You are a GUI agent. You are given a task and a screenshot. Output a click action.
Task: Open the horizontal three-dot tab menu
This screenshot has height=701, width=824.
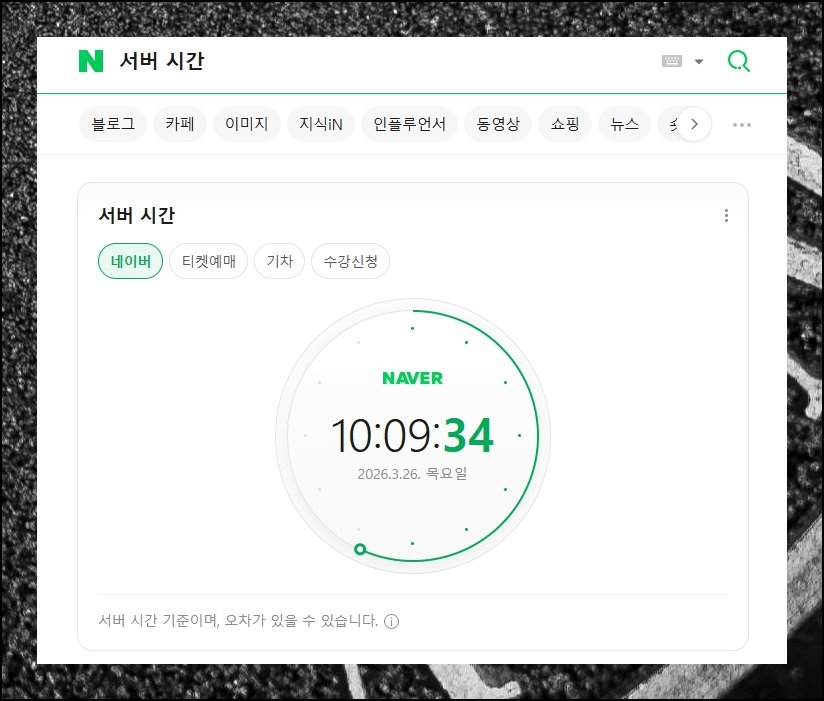pos(741,125)
